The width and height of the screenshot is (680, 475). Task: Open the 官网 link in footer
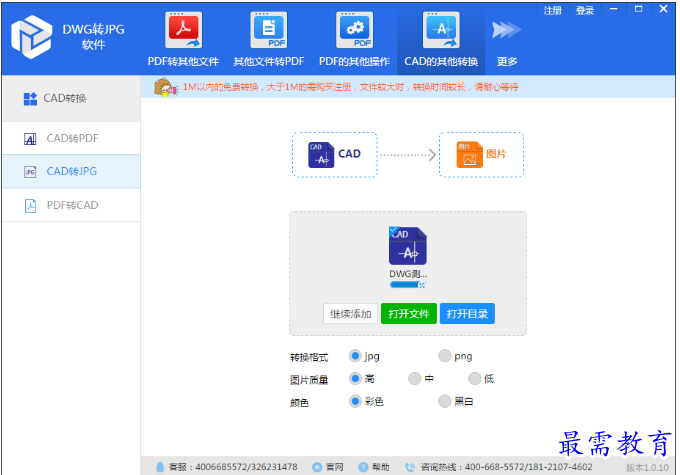(334, 467)
